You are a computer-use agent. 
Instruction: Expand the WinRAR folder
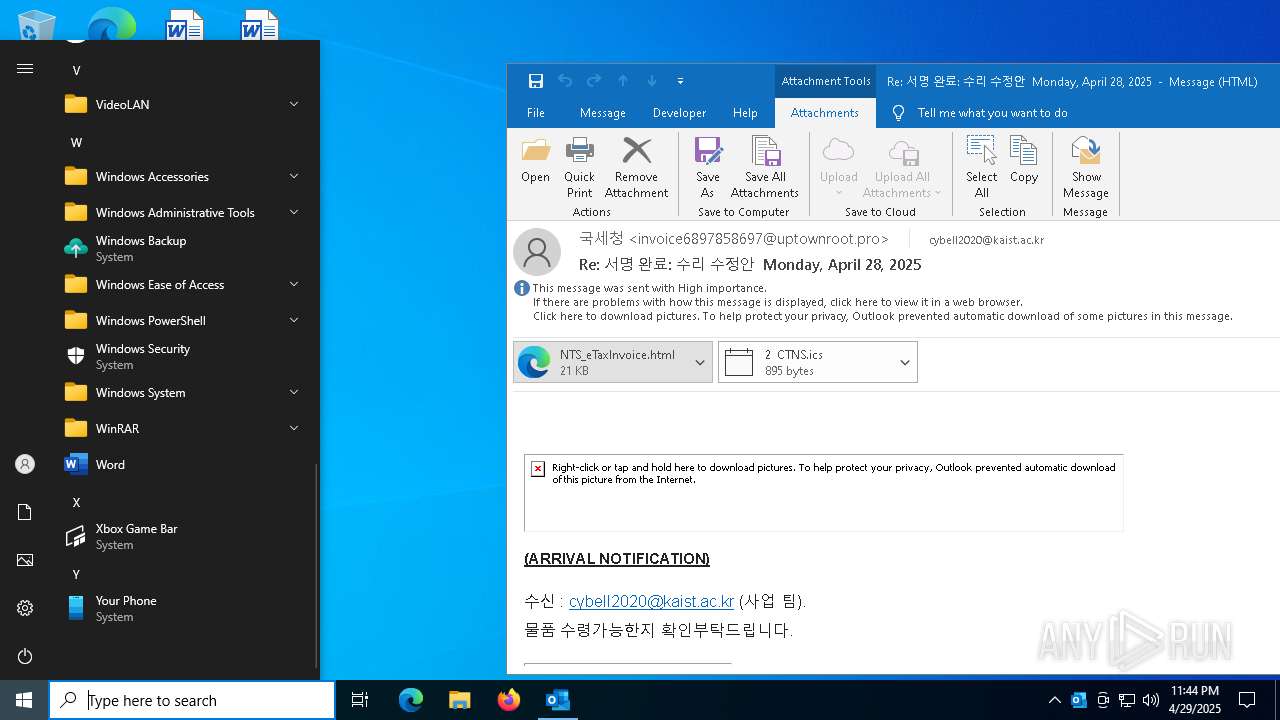pos(185,428)
